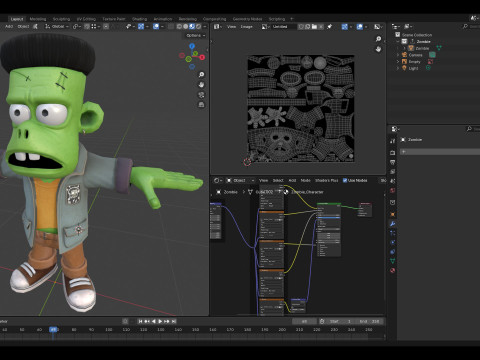The width and height of the screenshot is (480, 360).
Task: Toggle viewport gizmos display
Action: point(141,26)
